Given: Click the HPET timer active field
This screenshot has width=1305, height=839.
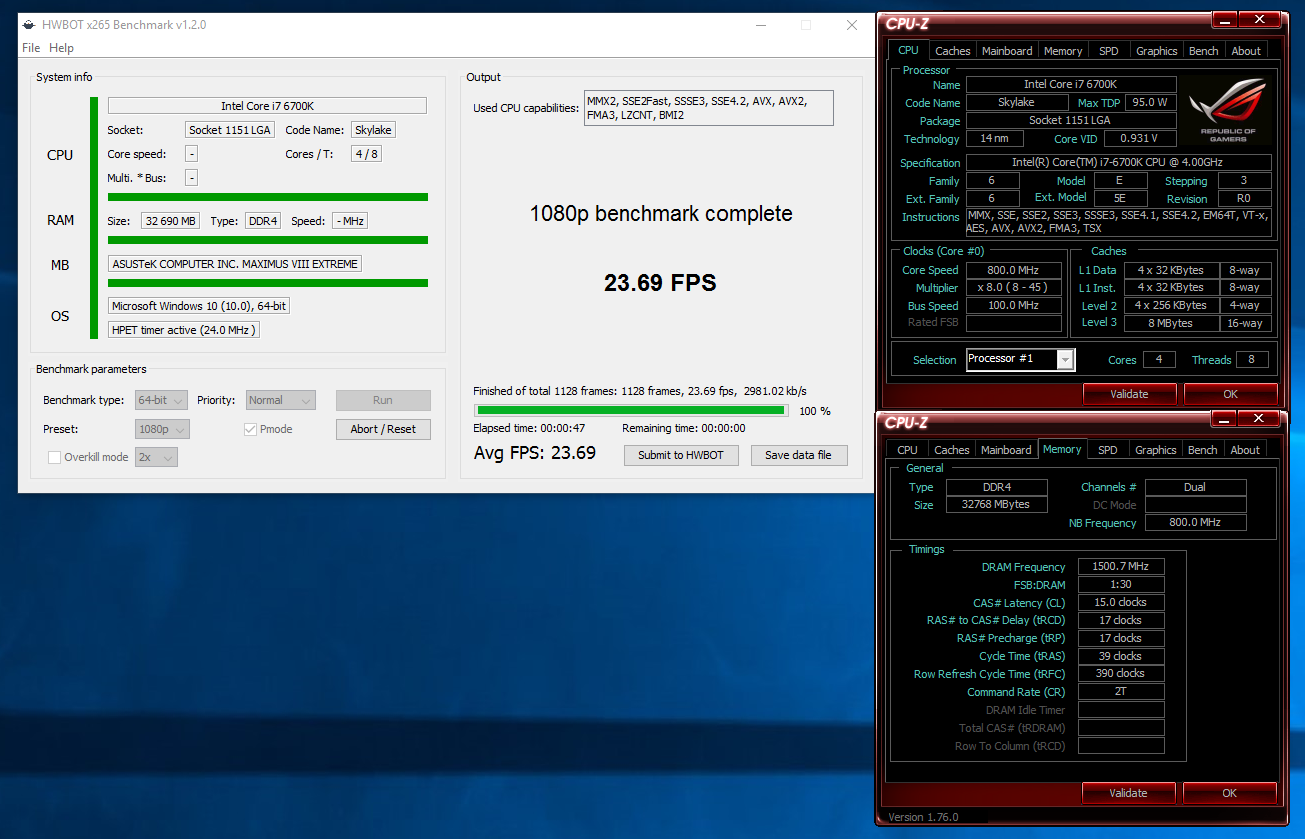Looking at the screenshot, I should [x=184, y=330].
